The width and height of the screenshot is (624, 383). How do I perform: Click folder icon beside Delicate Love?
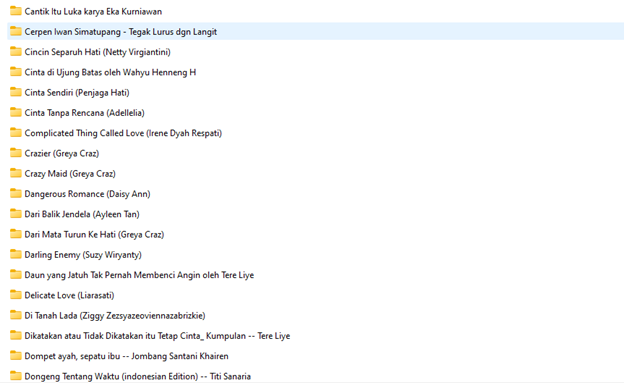click(16, 295)
